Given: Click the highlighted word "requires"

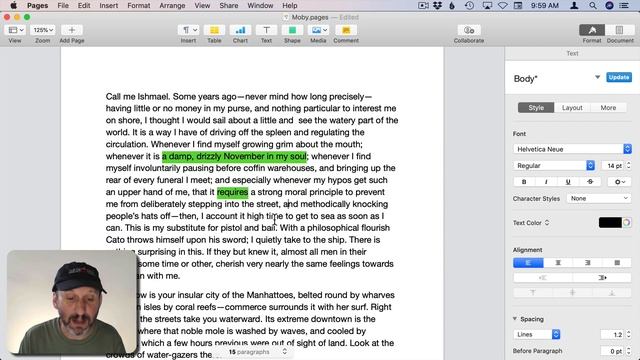Looking at the screenshot, I should [232, 192].
